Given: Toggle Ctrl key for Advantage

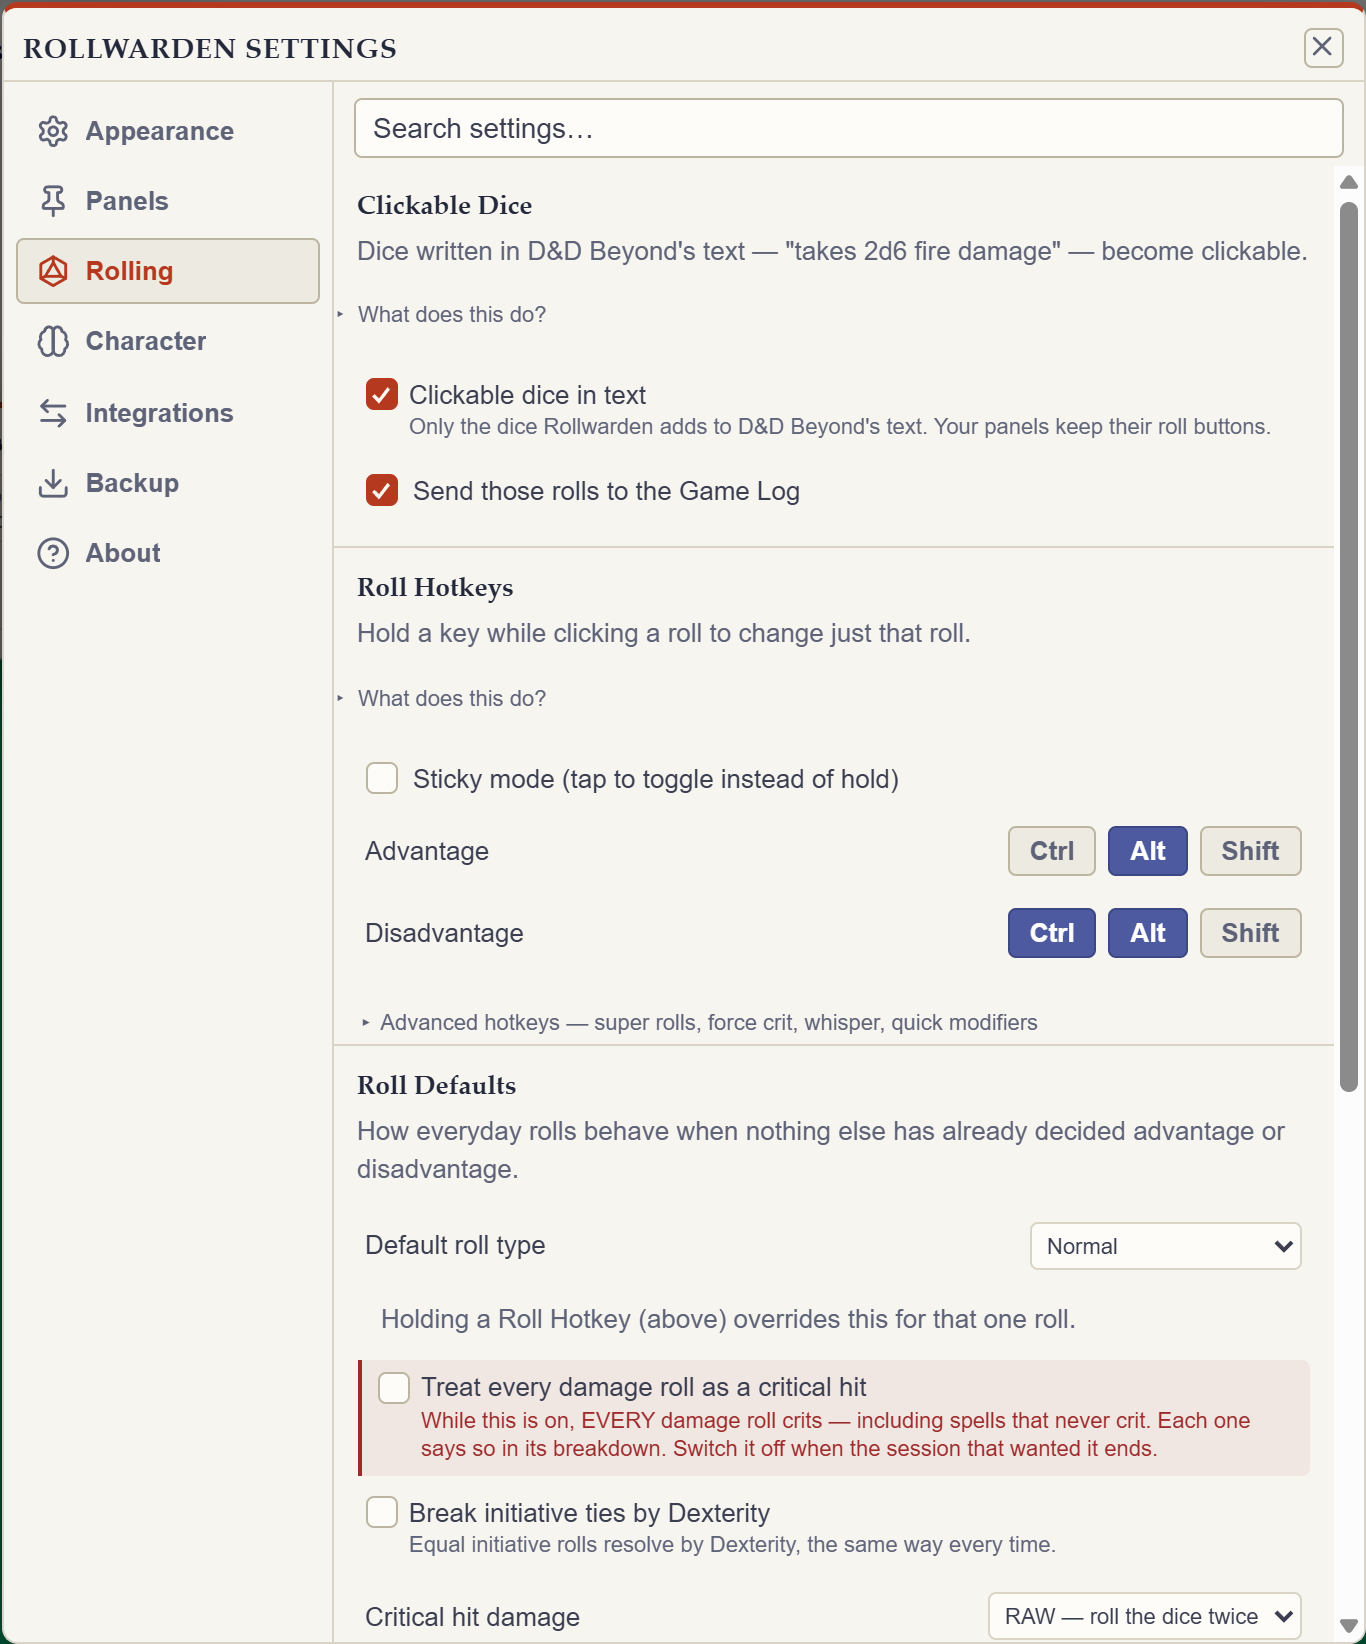Looking at the screenshot, I should tap(1052, 851).
